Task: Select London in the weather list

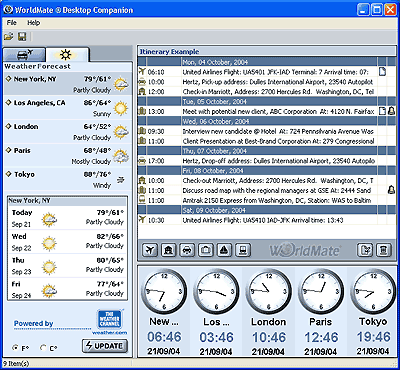Action: (68, 132)
